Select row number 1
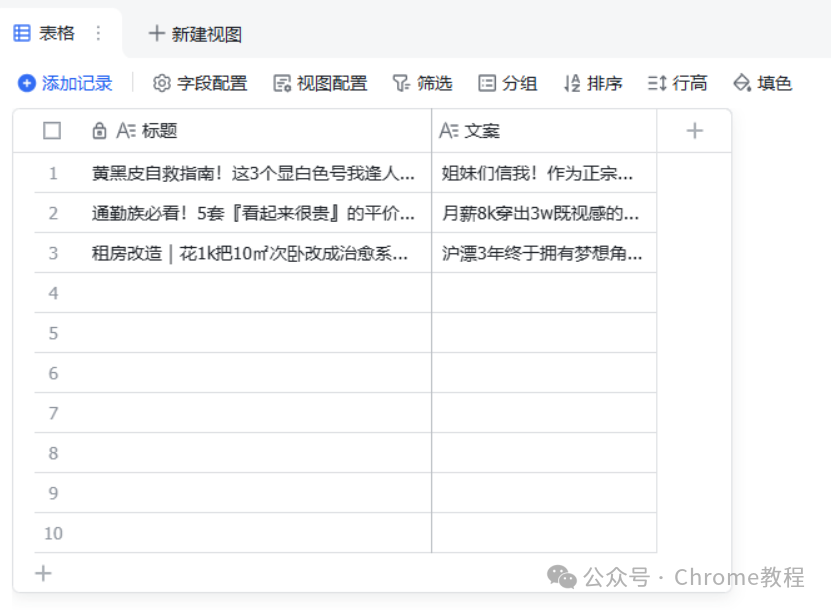Image resolution: width=831 pixels, height=610 pixels. click(x=54, y=173)
